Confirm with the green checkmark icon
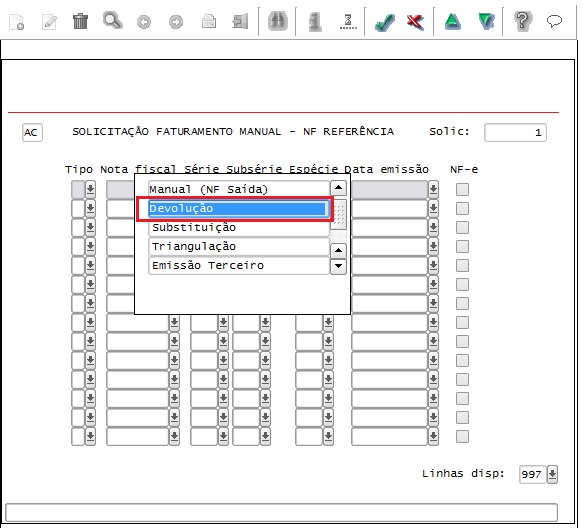Screen dimensions: 582x528 tap(385, 22)
